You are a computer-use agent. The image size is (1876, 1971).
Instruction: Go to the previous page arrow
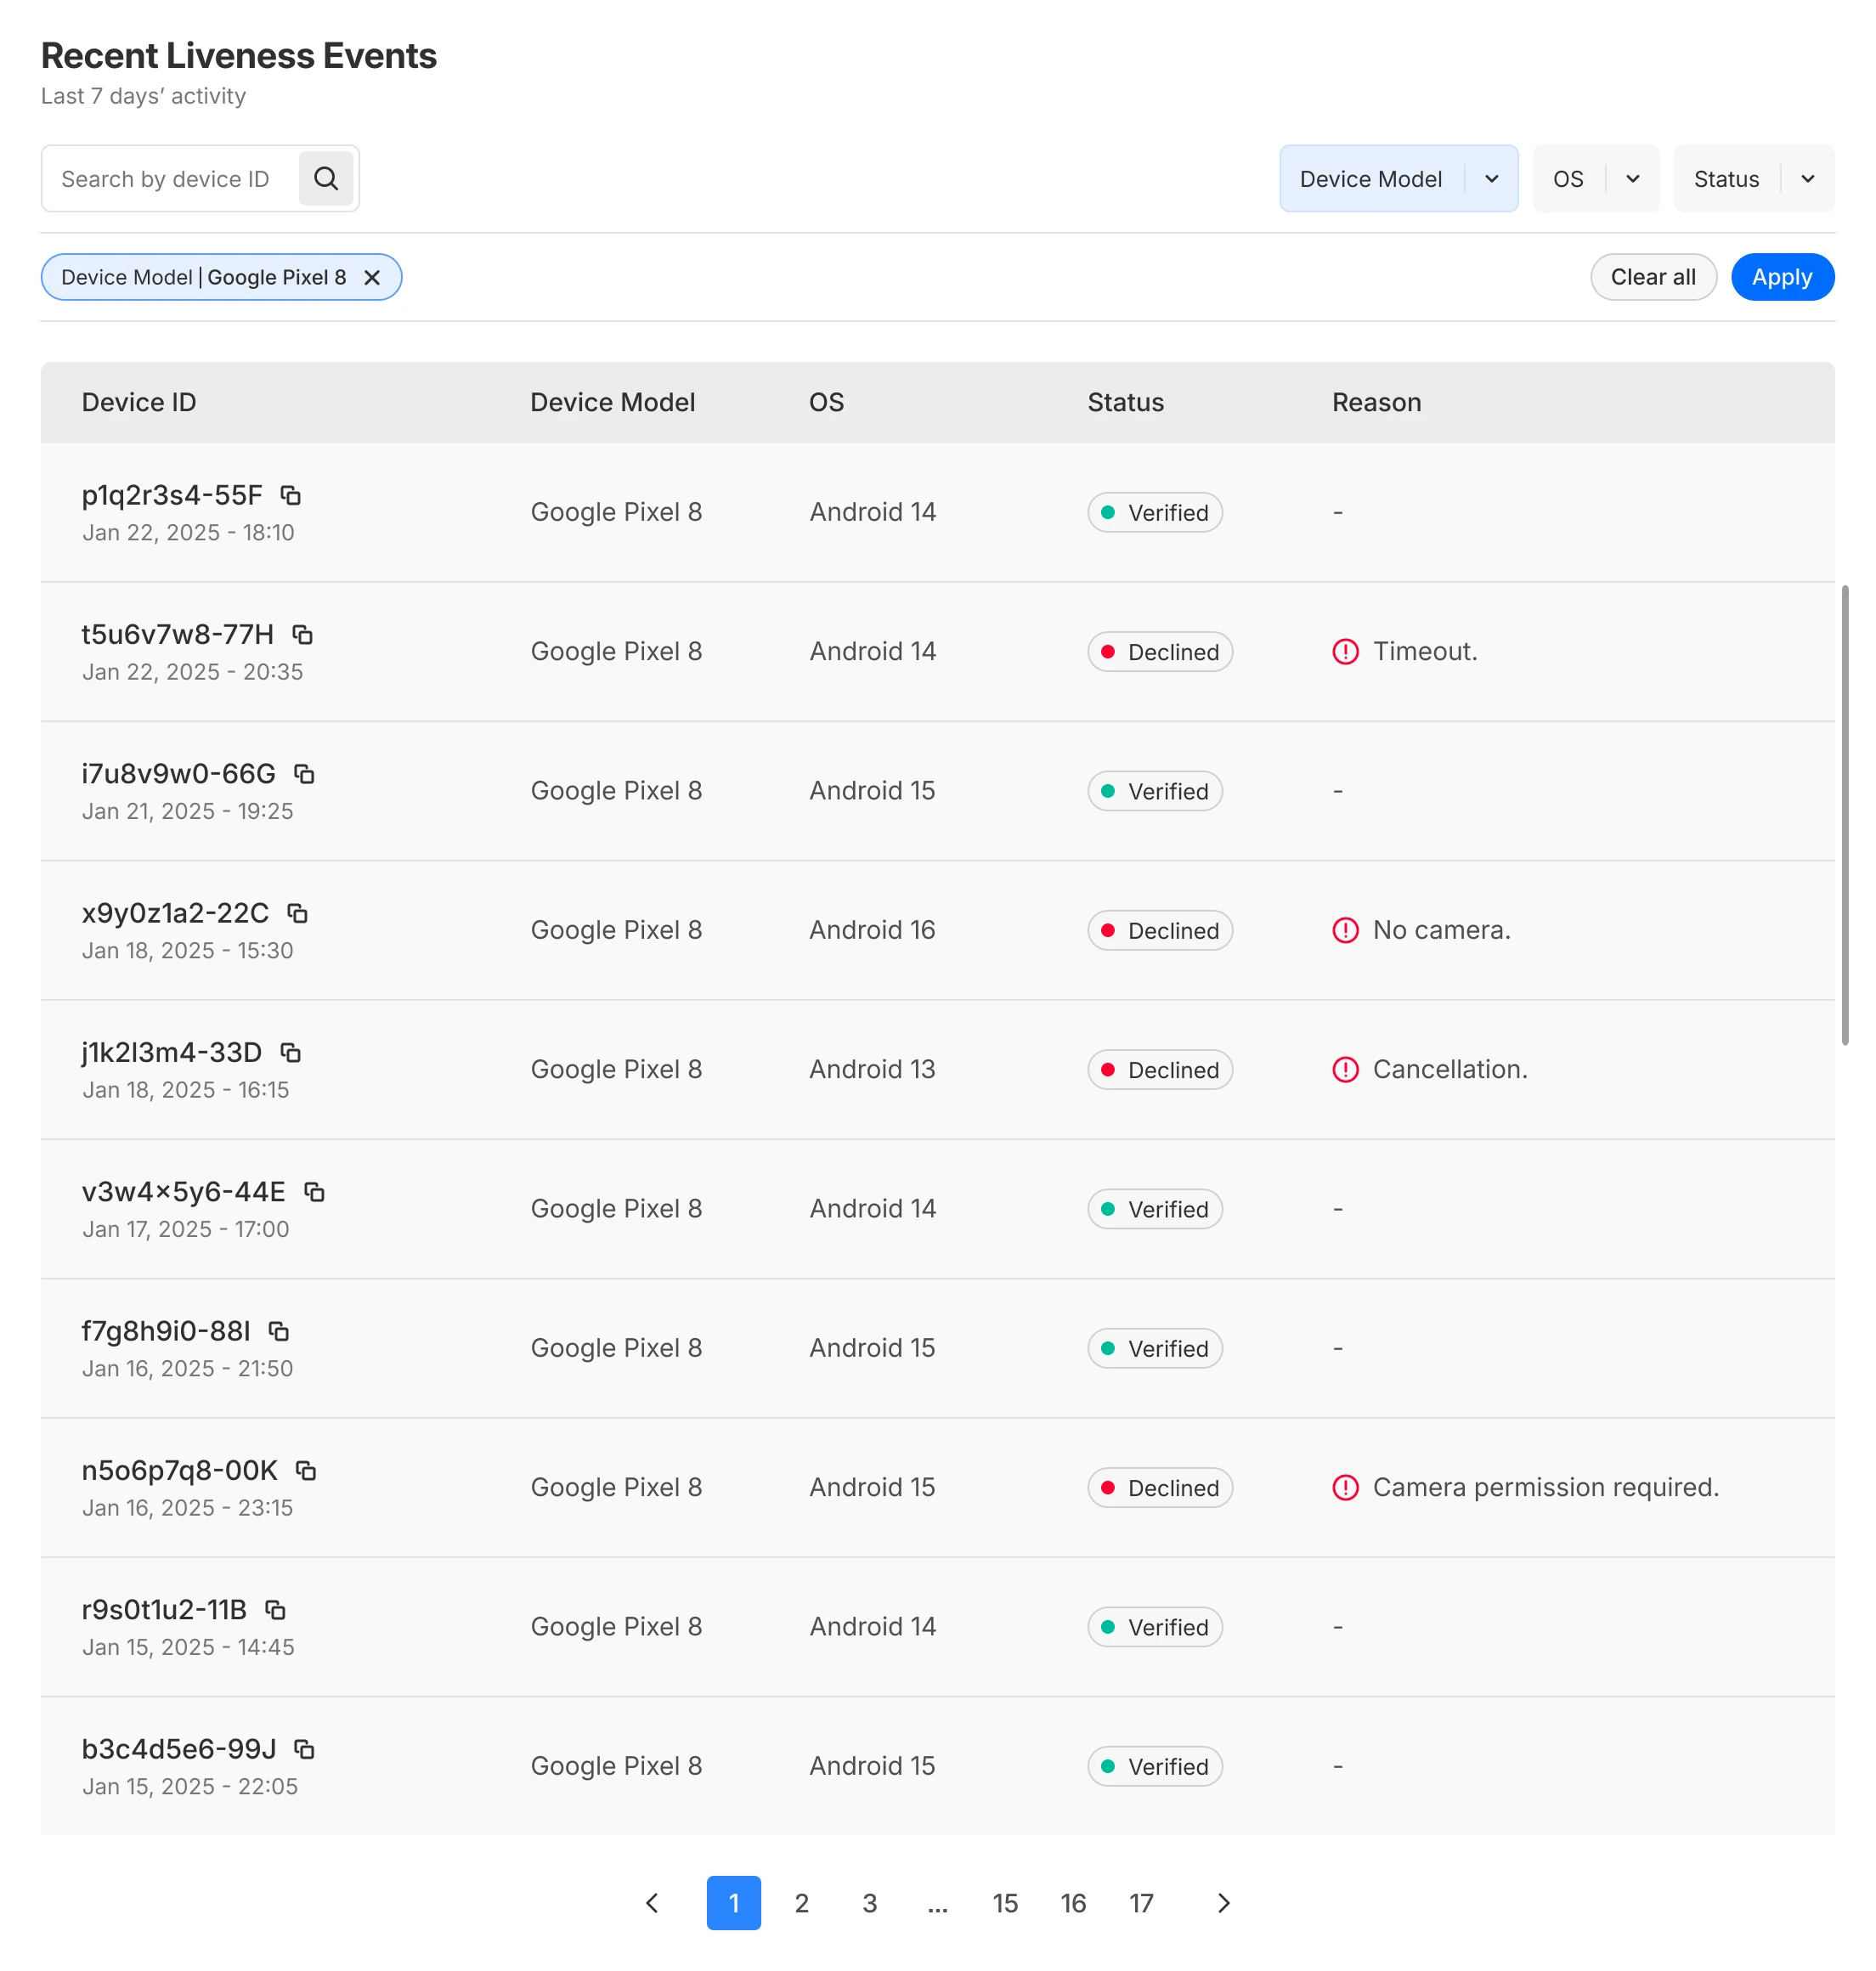pyautogui.click(x=652, y=1902)
